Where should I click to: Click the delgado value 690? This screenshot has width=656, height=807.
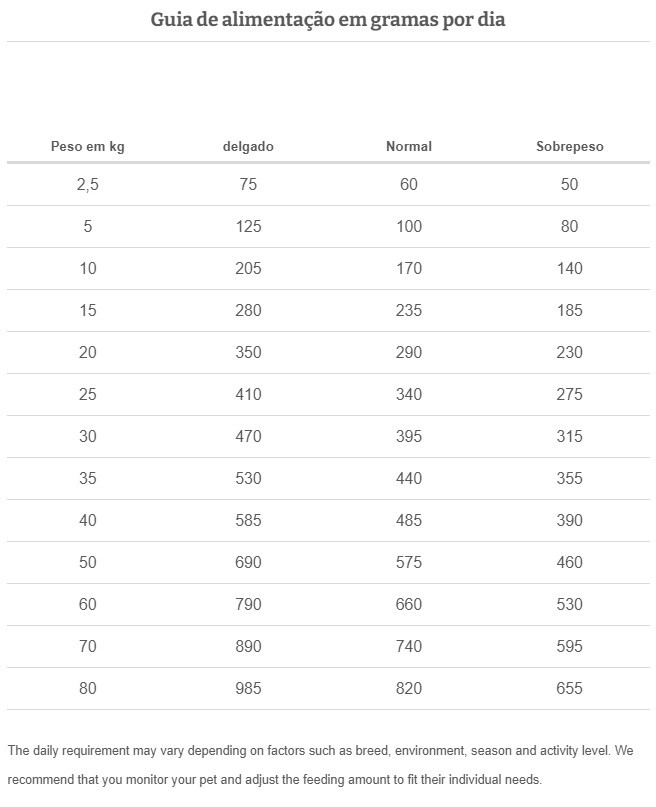pos(248,562)
